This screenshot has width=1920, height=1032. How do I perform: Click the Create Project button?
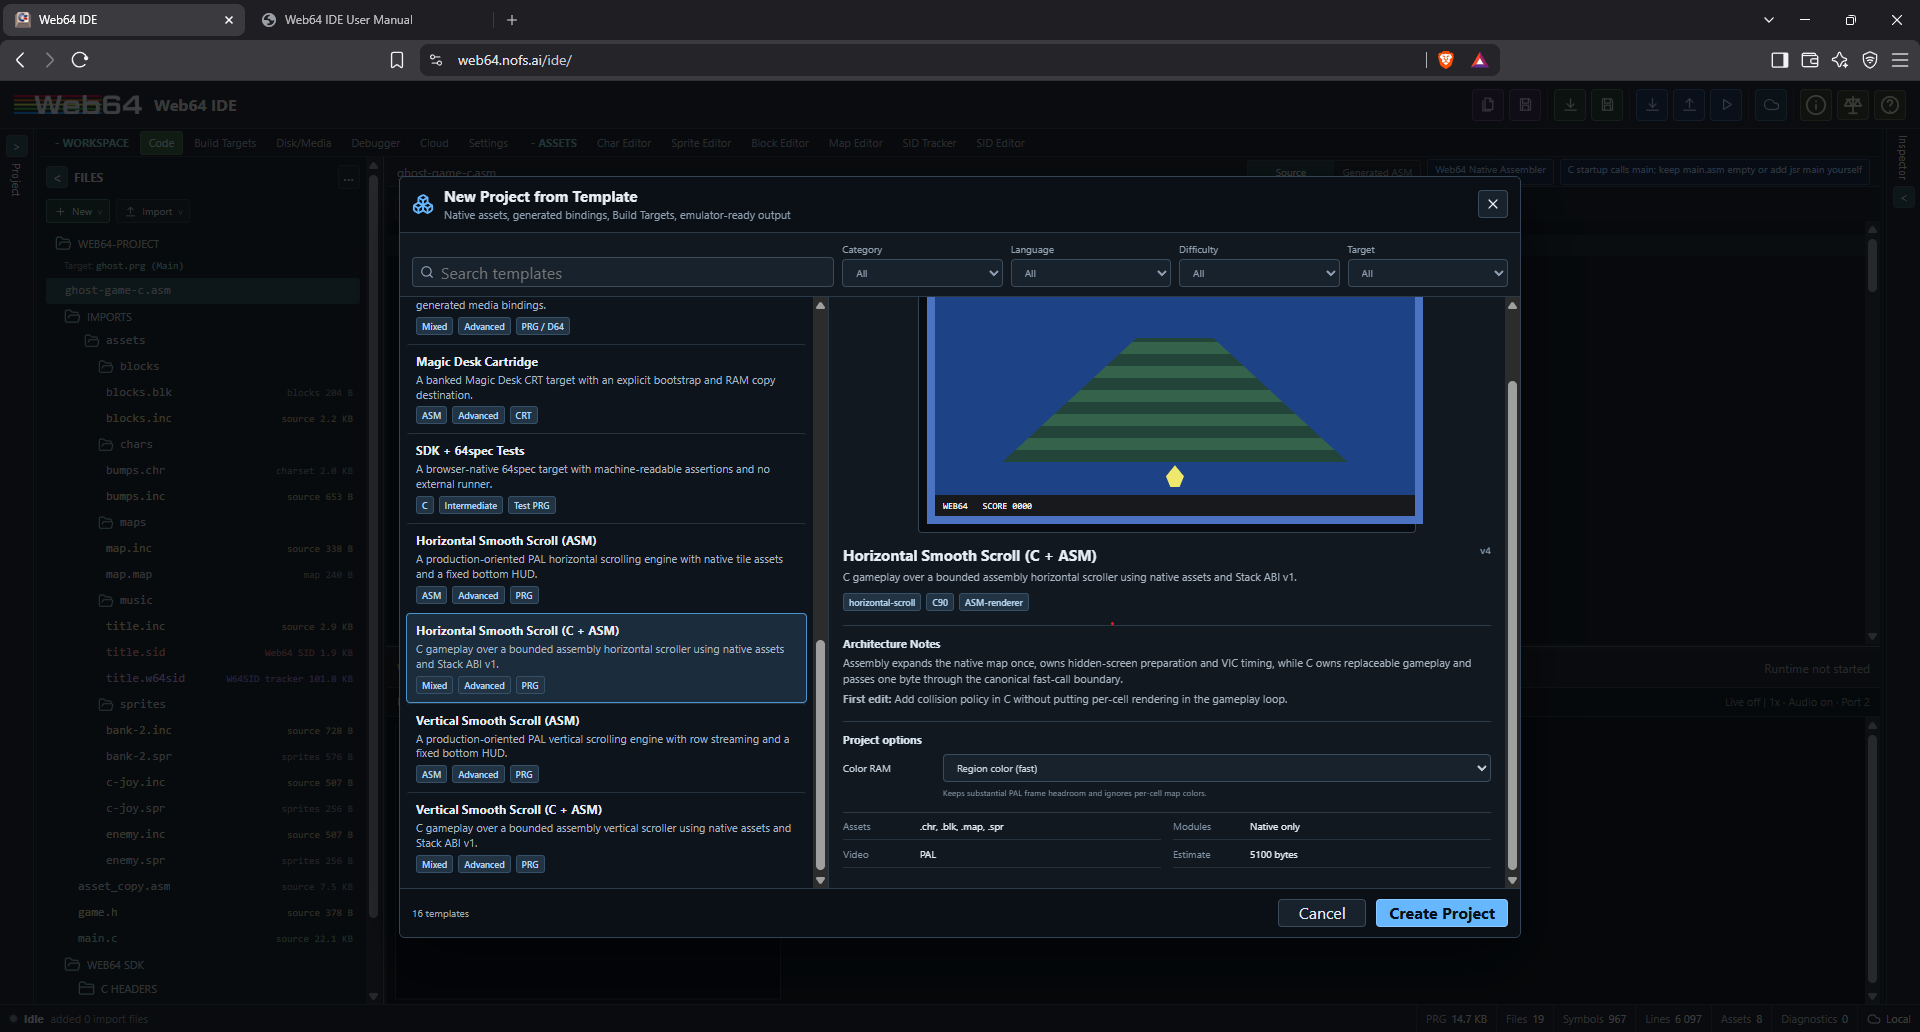[1441, 913]
